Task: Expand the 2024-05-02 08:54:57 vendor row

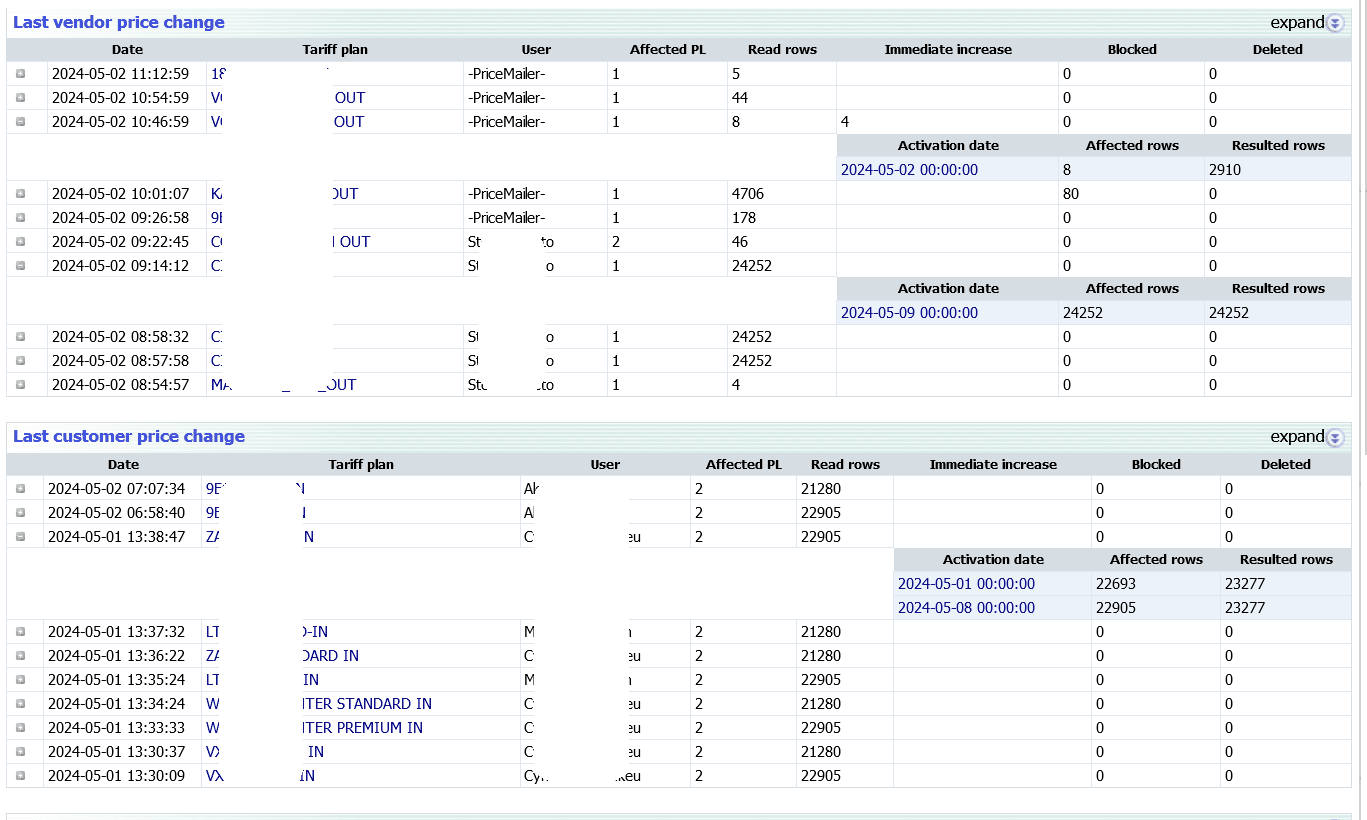Action: click(x=20, y=385)
